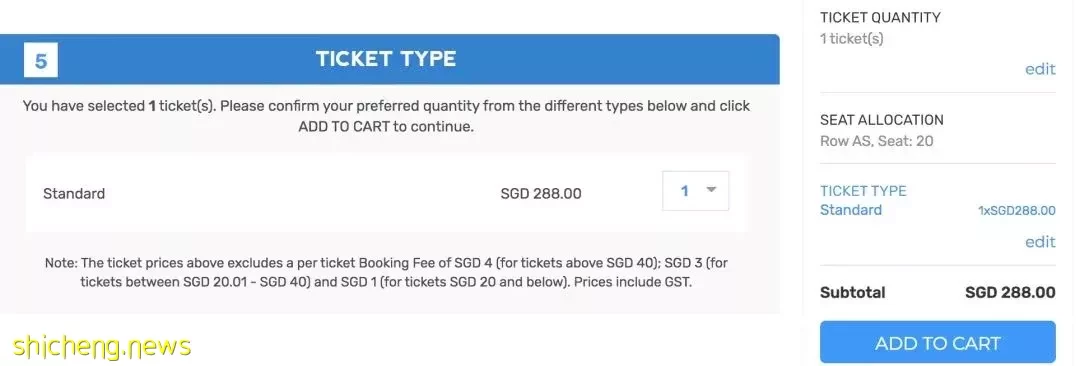The image size is (1080, 366).
Task: Click the SGD 288.00 ticket price
Action: click(x=541, y=194)
